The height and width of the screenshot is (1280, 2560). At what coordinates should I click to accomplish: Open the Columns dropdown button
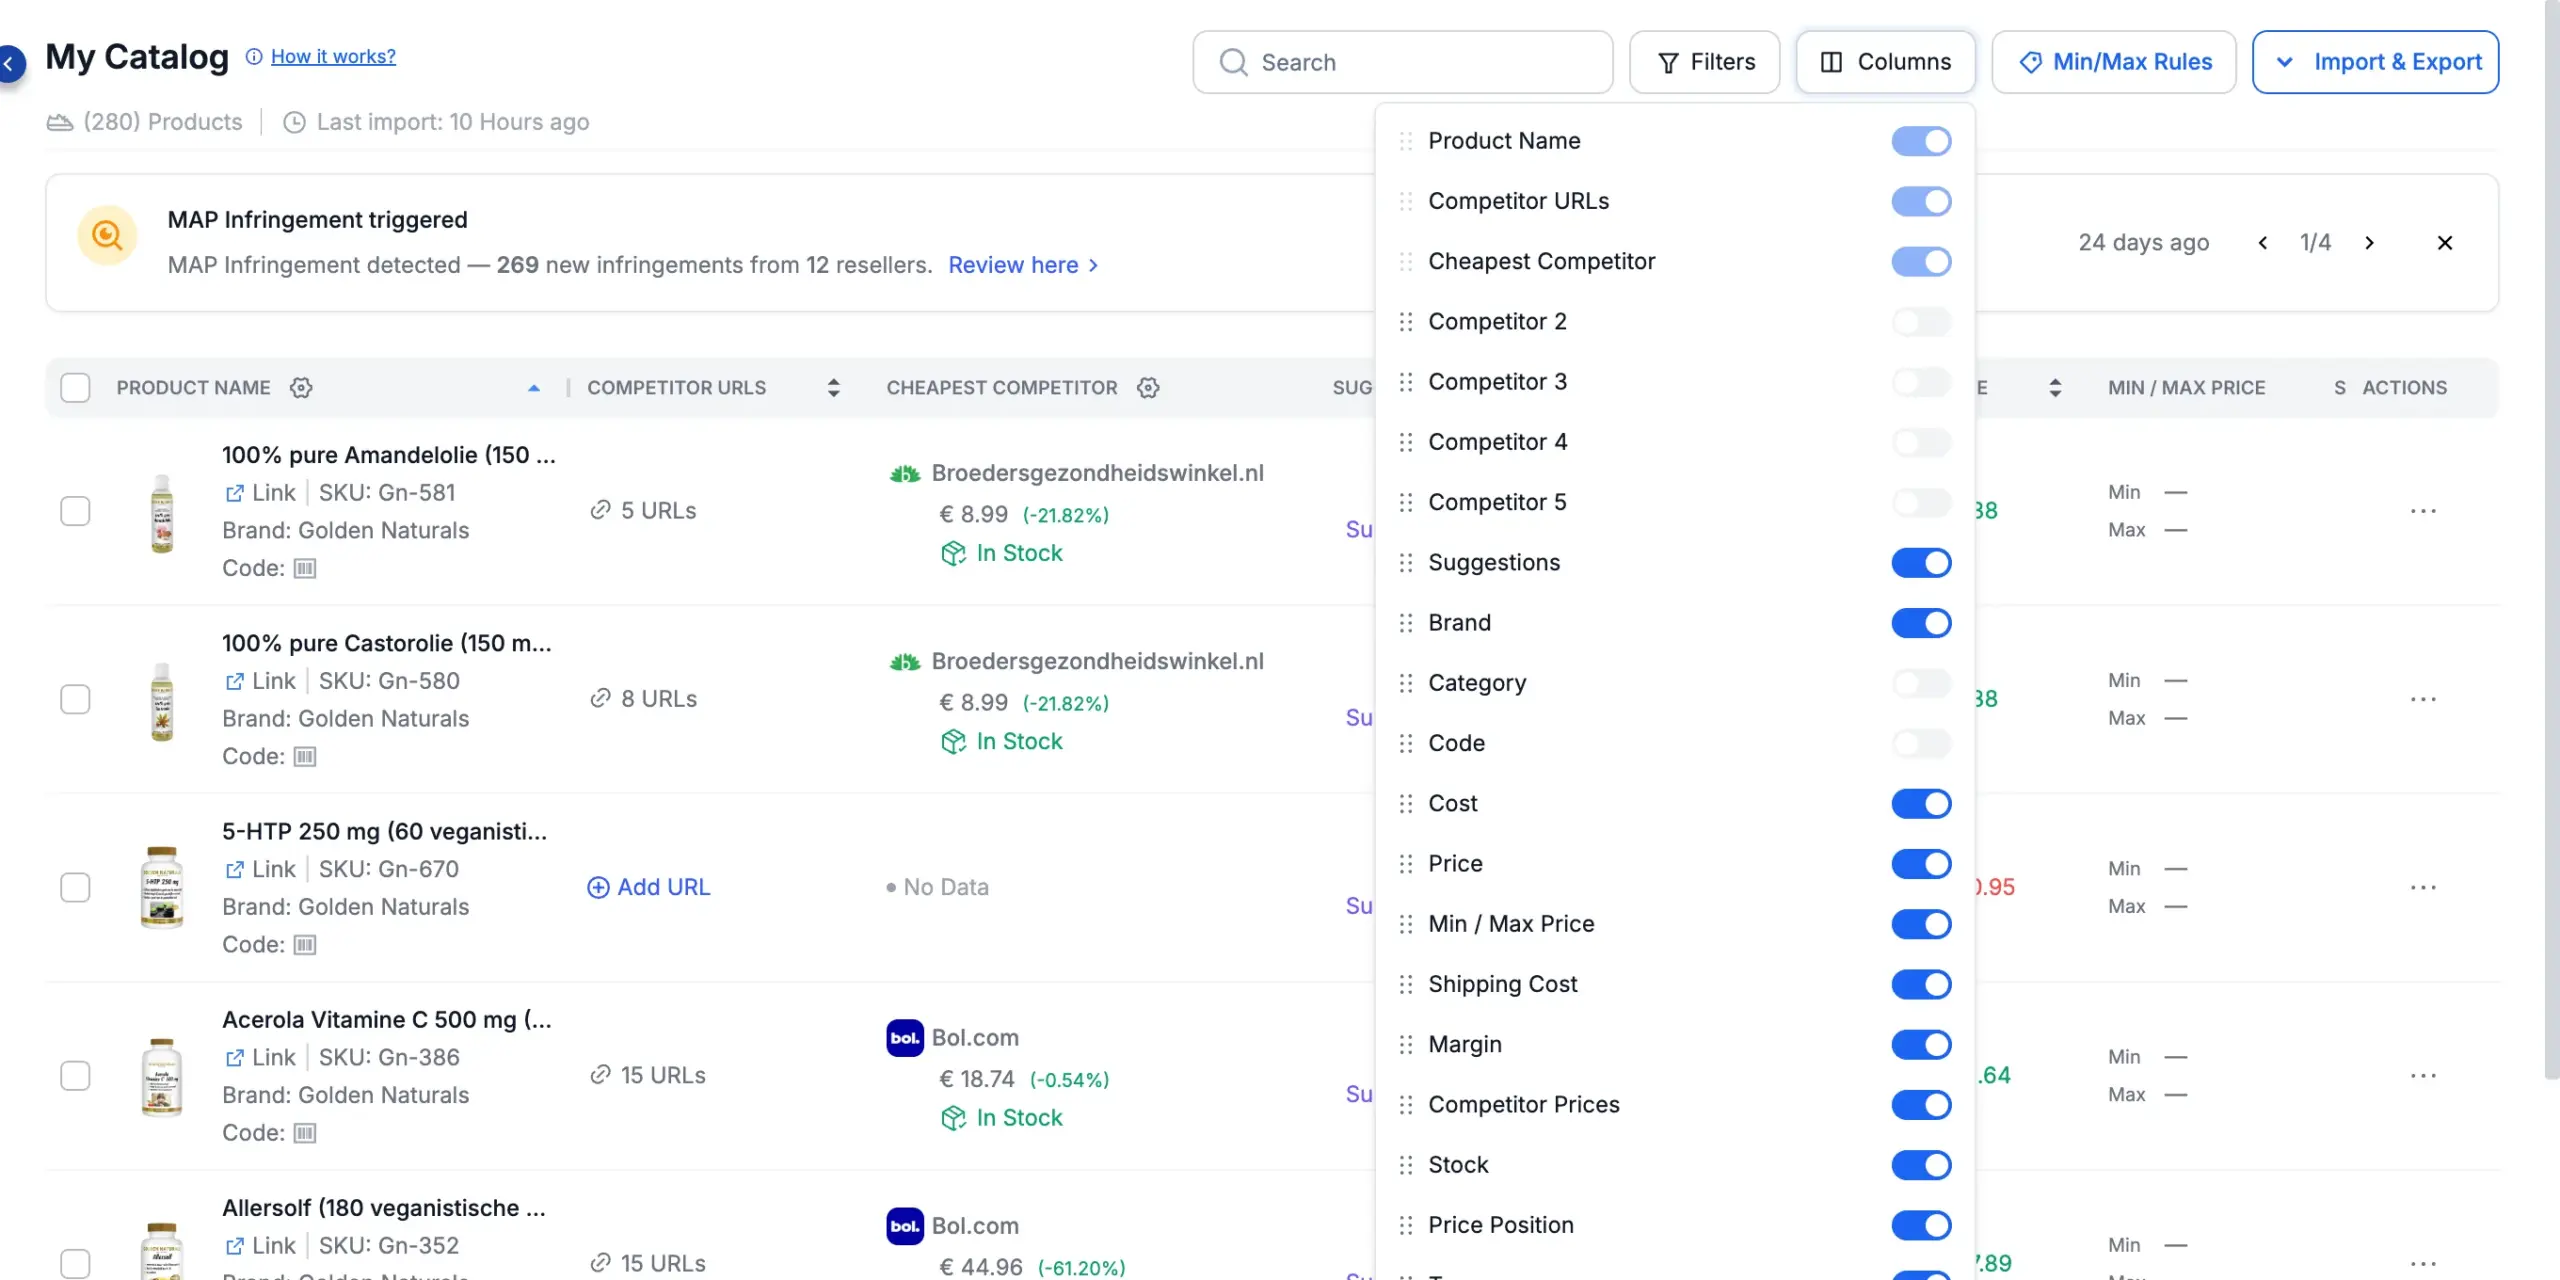pos(1885,62)
